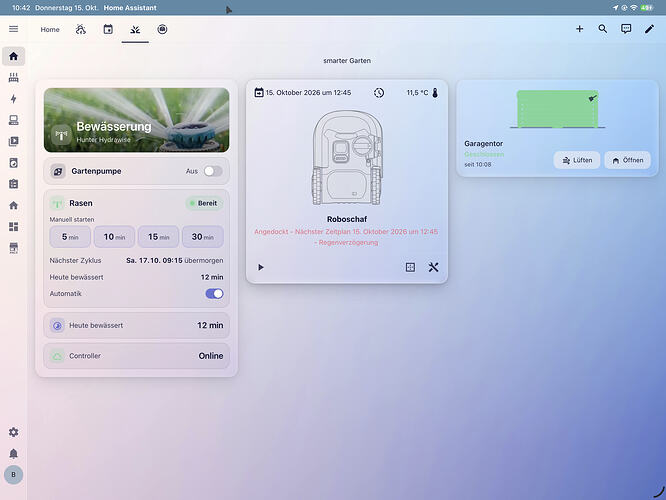This screenshot has height=500, width=666.
Task: Switch to the robot vacuum tab
Action: (x=162, y=29)
